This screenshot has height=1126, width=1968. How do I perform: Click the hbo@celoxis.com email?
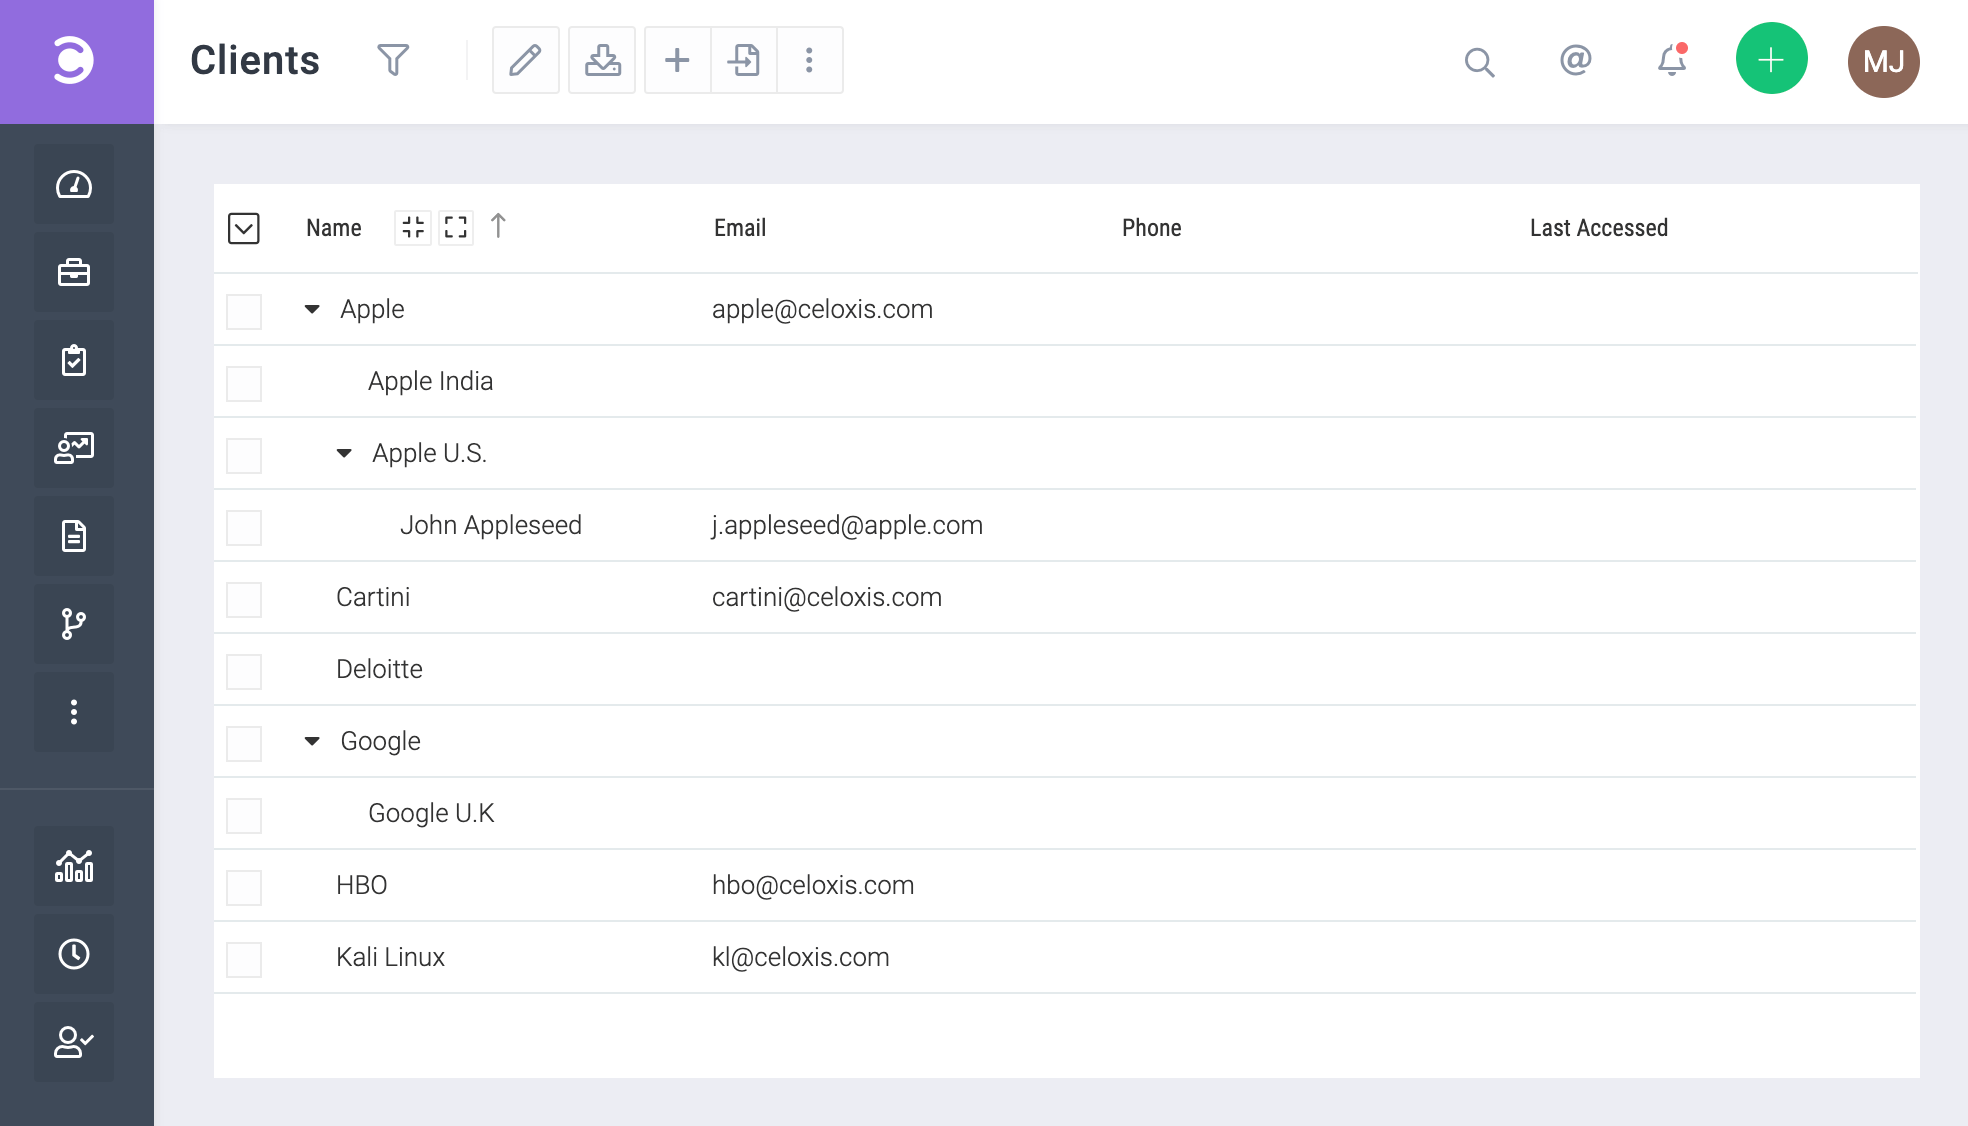pyautogui.click(x=813, y=885)
